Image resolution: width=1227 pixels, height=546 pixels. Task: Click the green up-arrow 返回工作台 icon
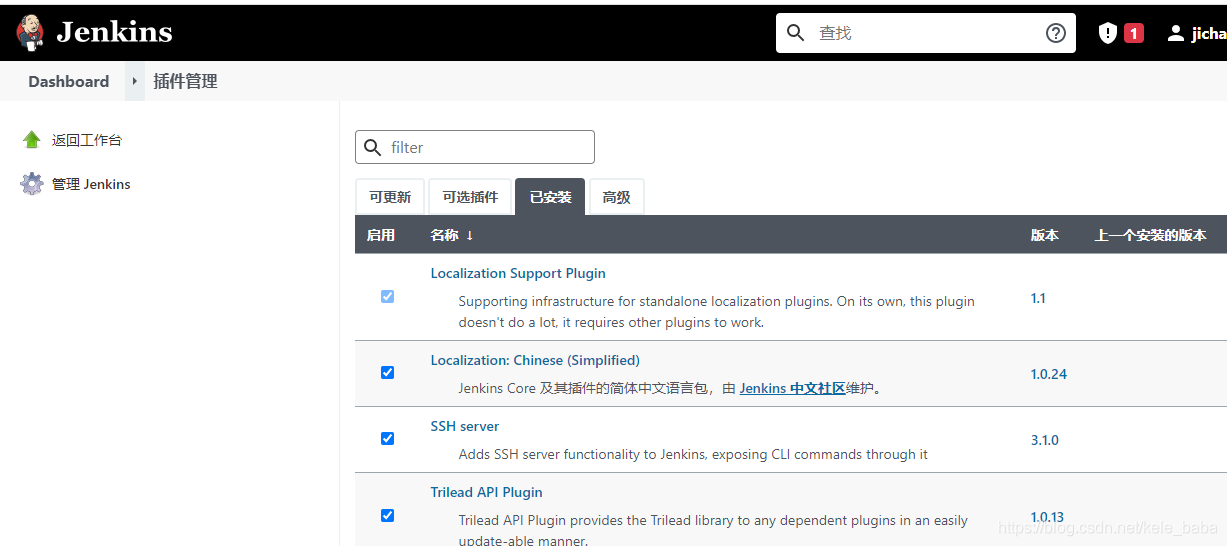[32, 140]
